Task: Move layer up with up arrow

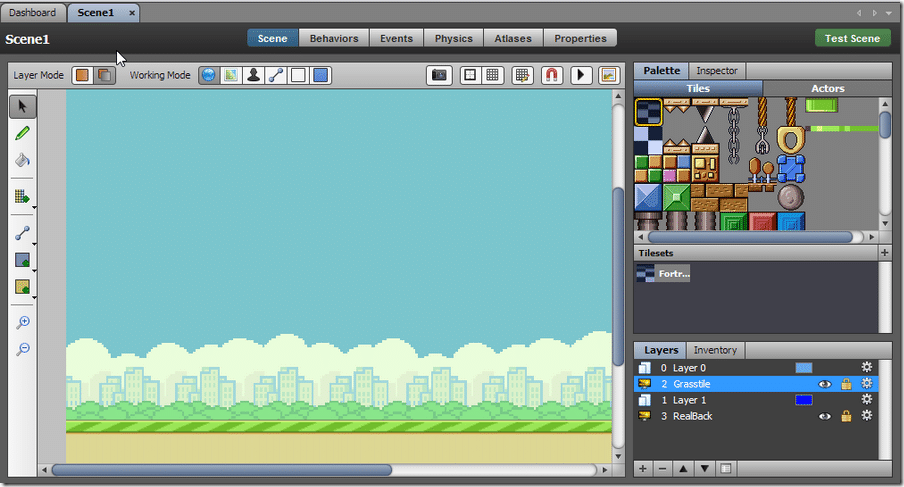Action: (x=683, y=469)
